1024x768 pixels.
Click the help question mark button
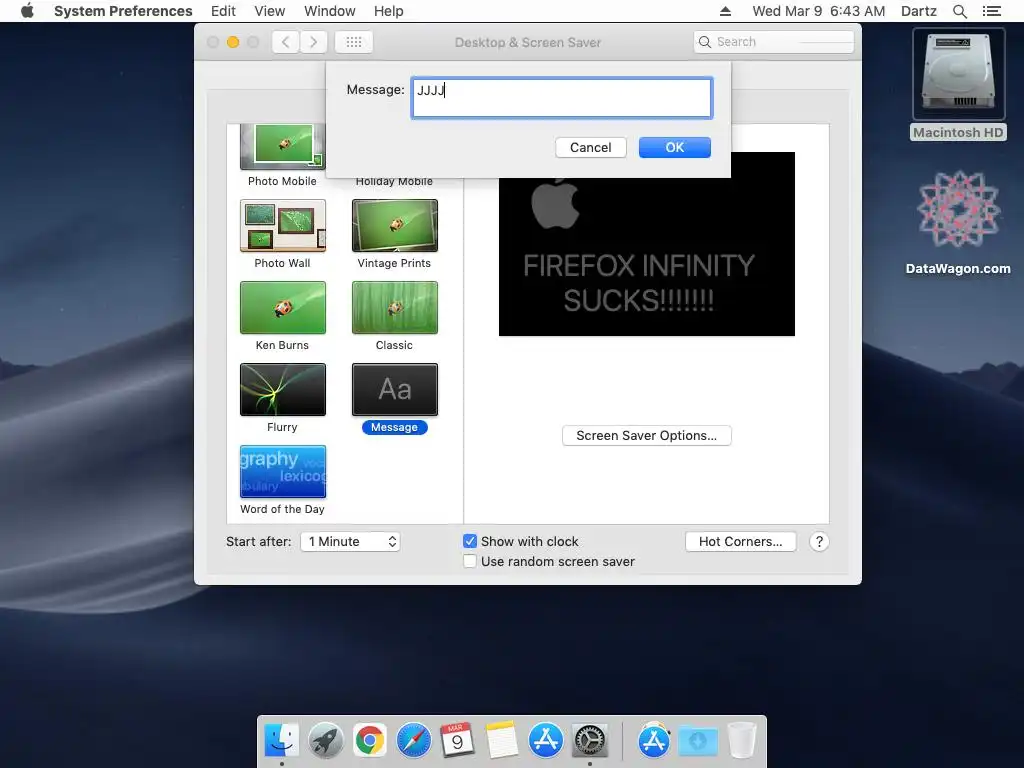click(x=819, y=541)
